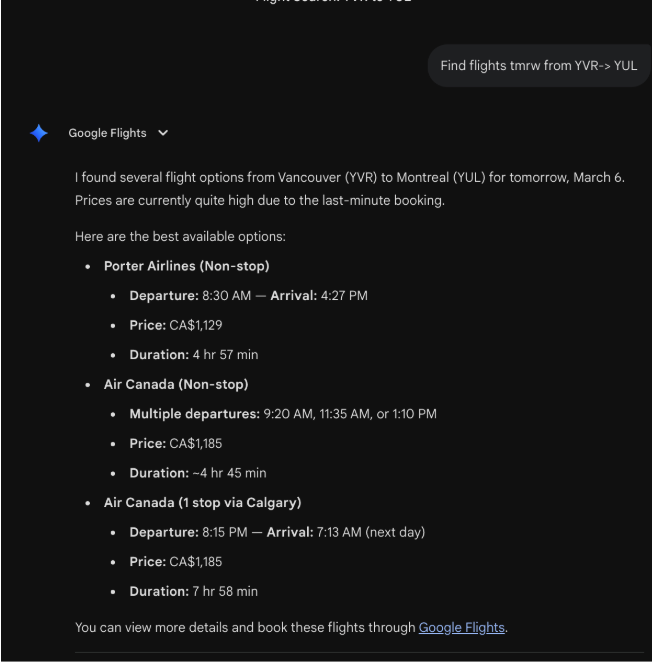Image resolution: width=652 pixels, height=664 pixels.
Task: Click the 4 hr 57 min duration line
Action: pyautogui.click(x=194, y=354)
